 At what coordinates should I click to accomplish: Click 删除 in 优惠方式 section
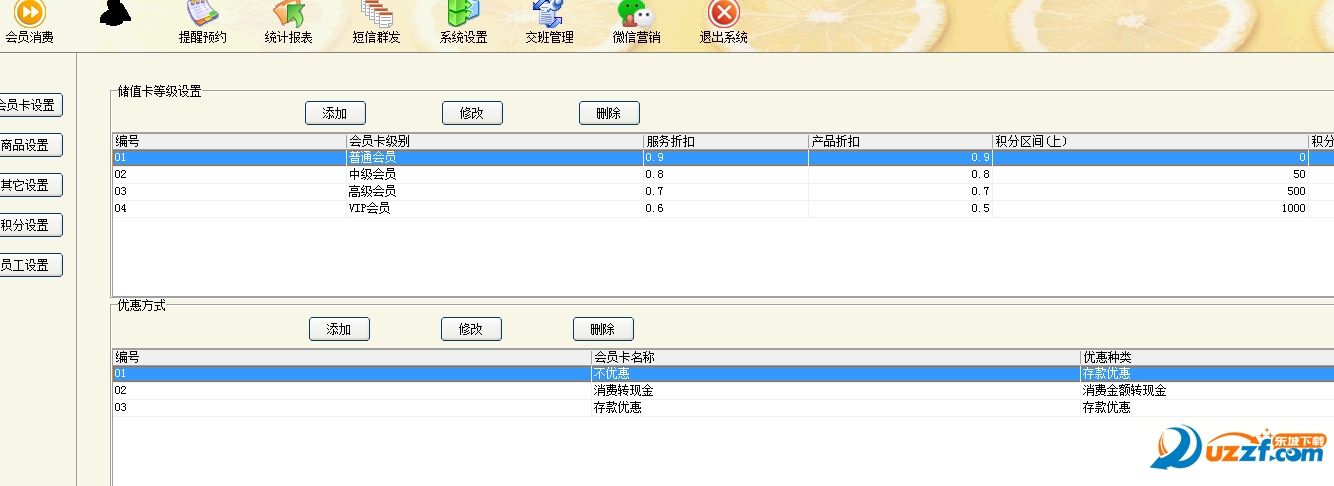coord(603,329)
